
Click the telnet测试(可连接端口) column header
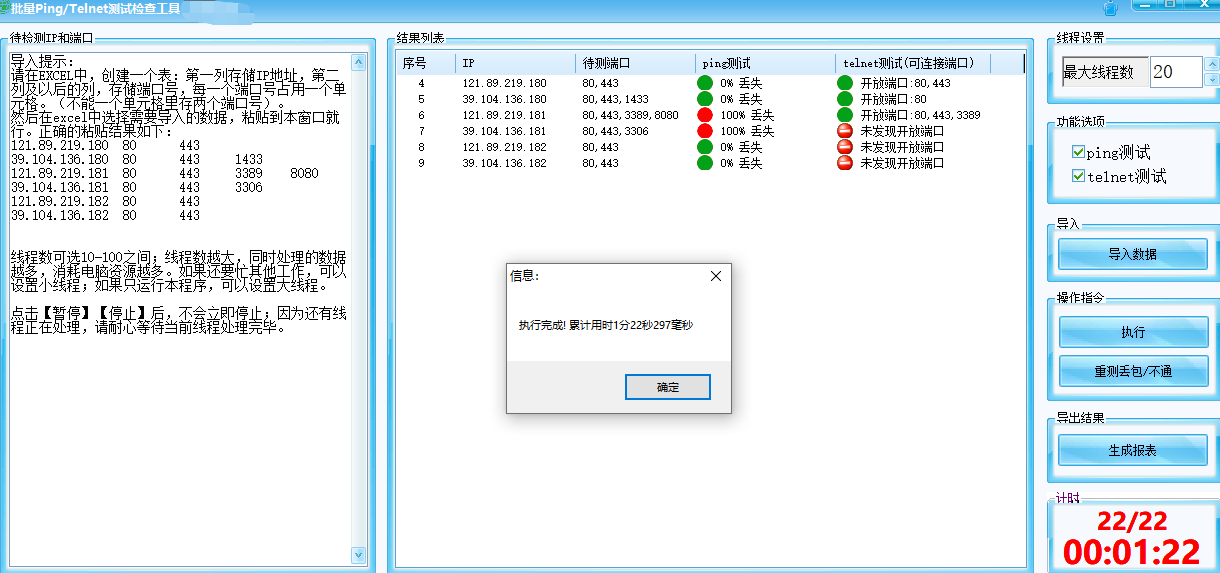(913, 63)
